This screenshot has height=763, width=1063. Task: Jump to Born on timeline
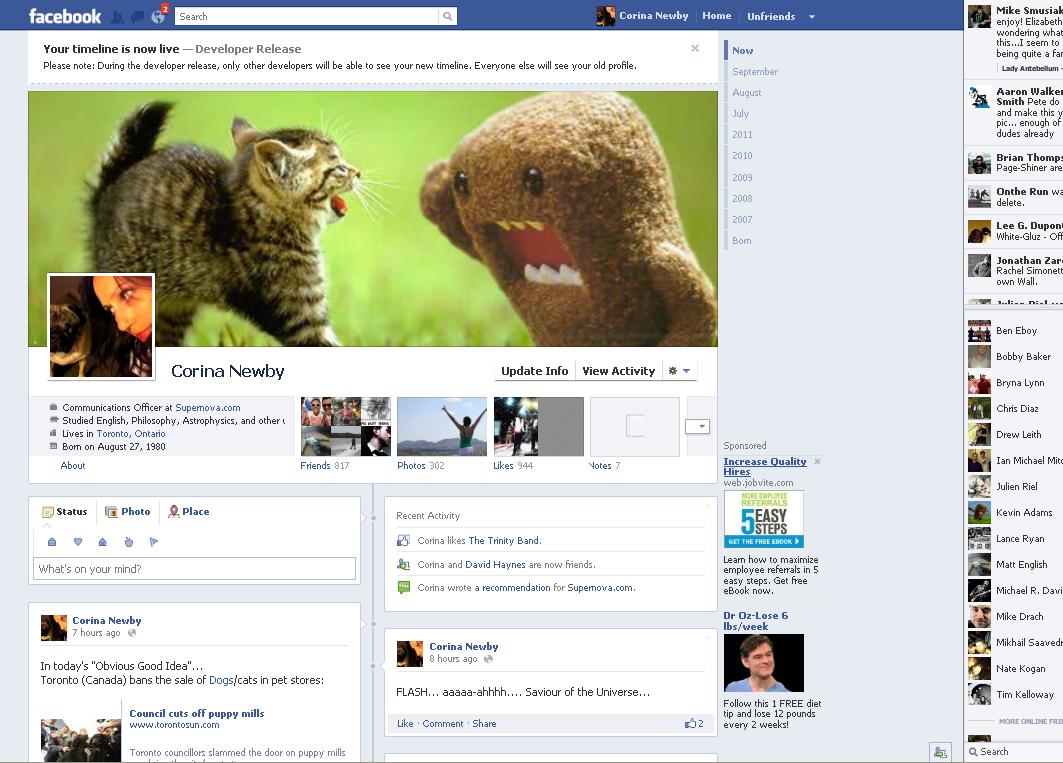coord(741,240)
